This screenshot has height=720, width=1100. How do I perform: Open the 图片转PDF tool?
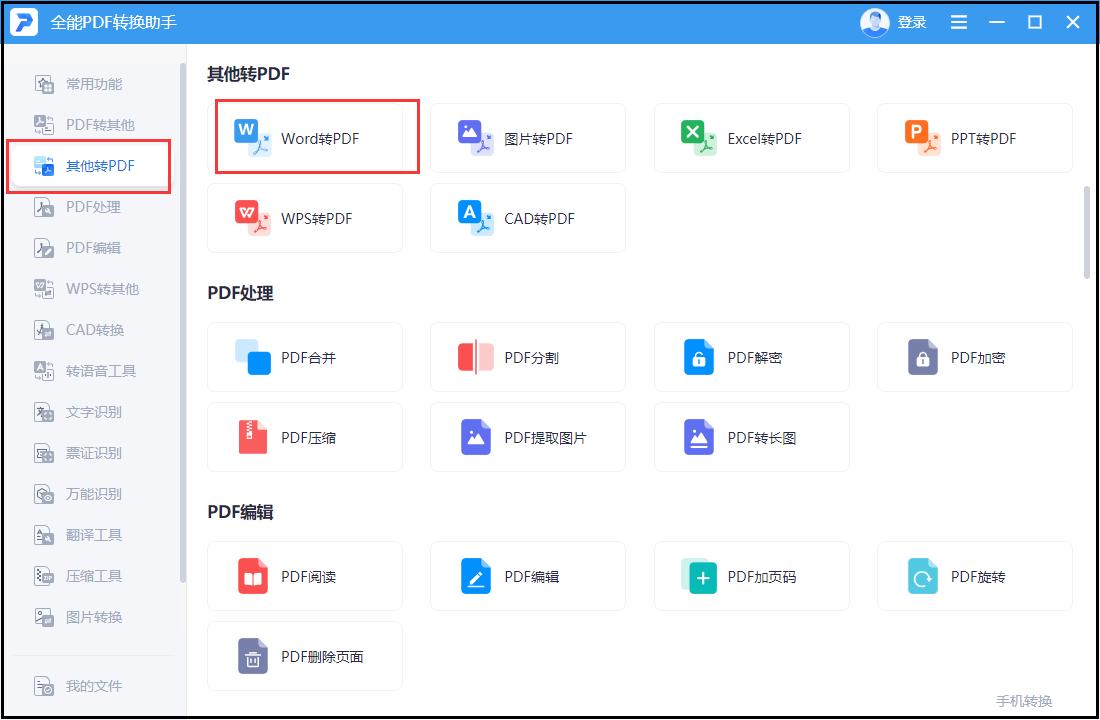[x=528, y=138]
